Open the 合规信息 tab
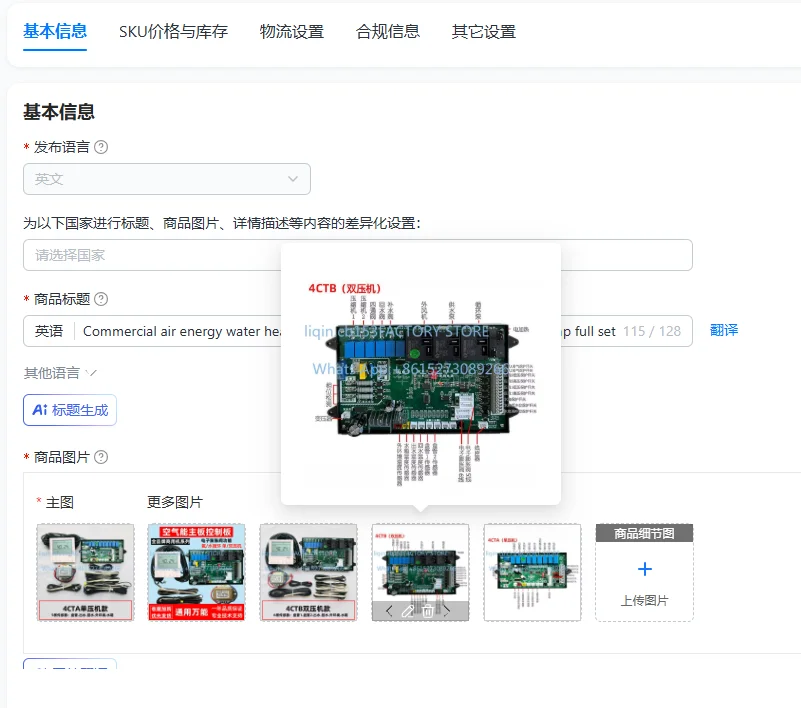 [388, 32]
